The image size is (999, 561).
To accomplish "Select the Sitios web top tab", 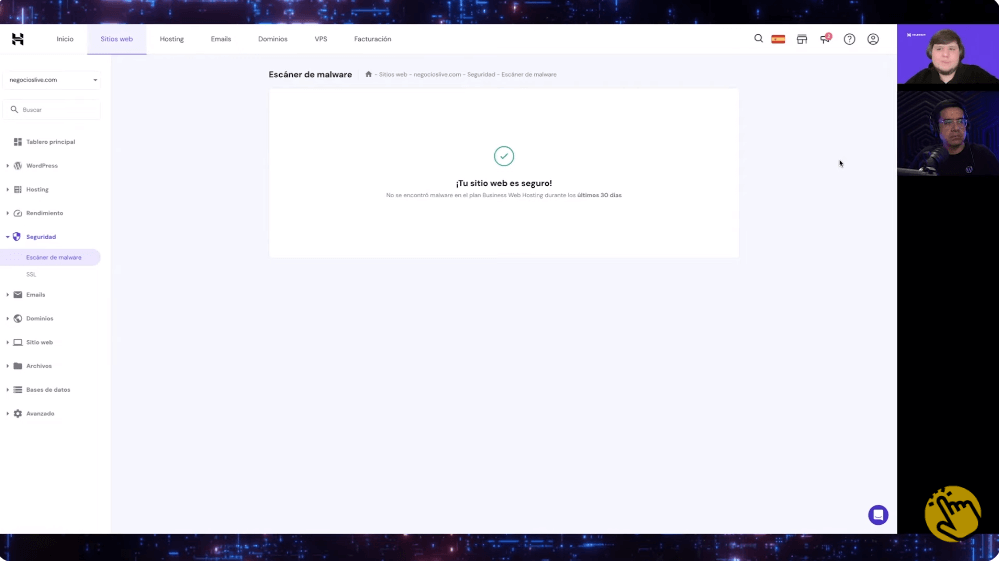I will (x=117, y=39).
